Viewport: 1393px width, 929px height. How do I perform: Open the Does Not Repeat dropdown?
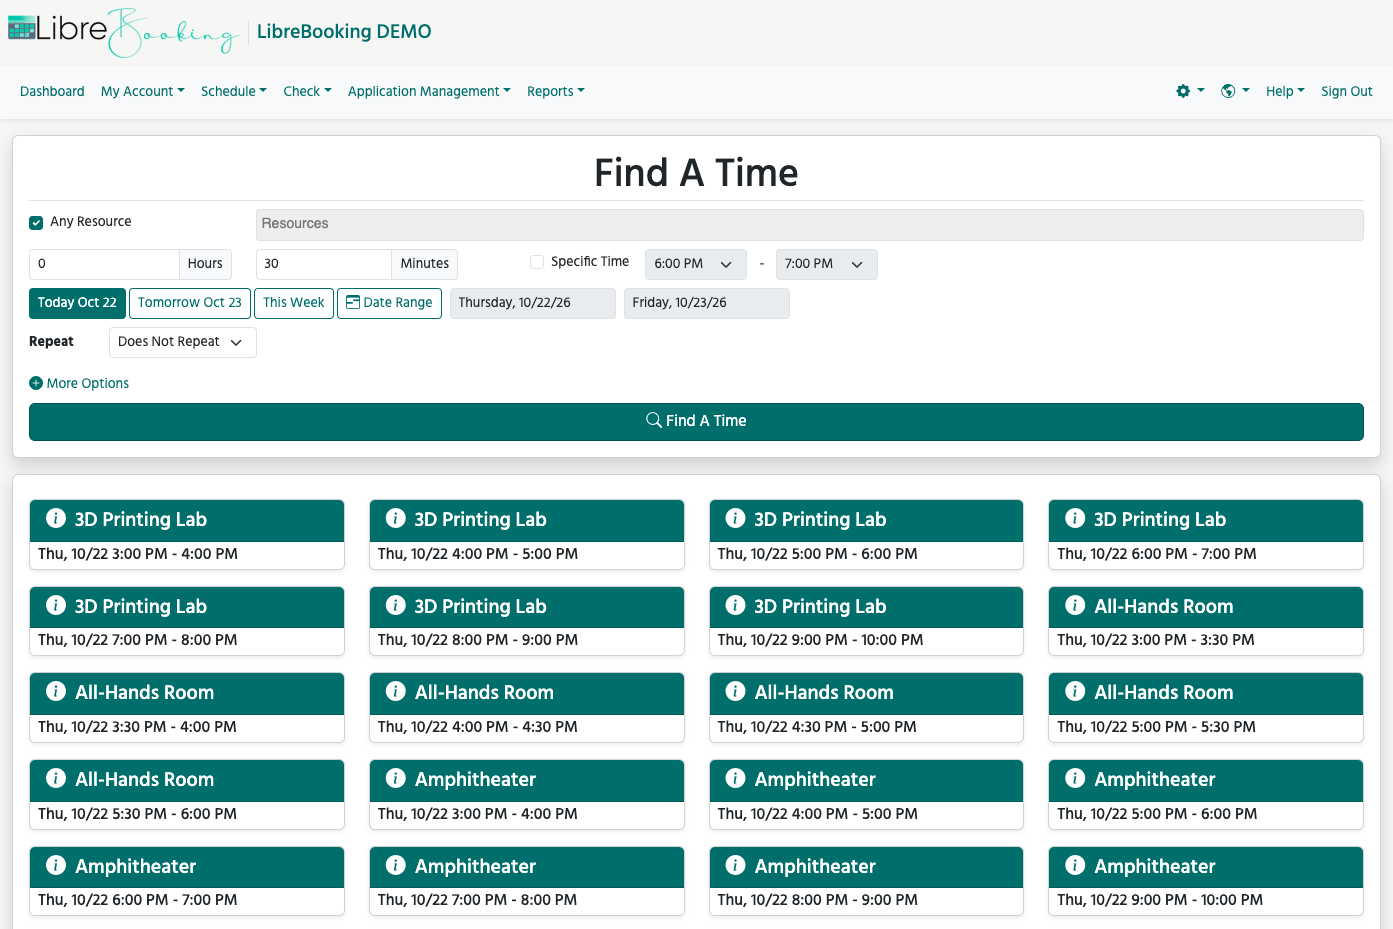(x=182, y=342)
